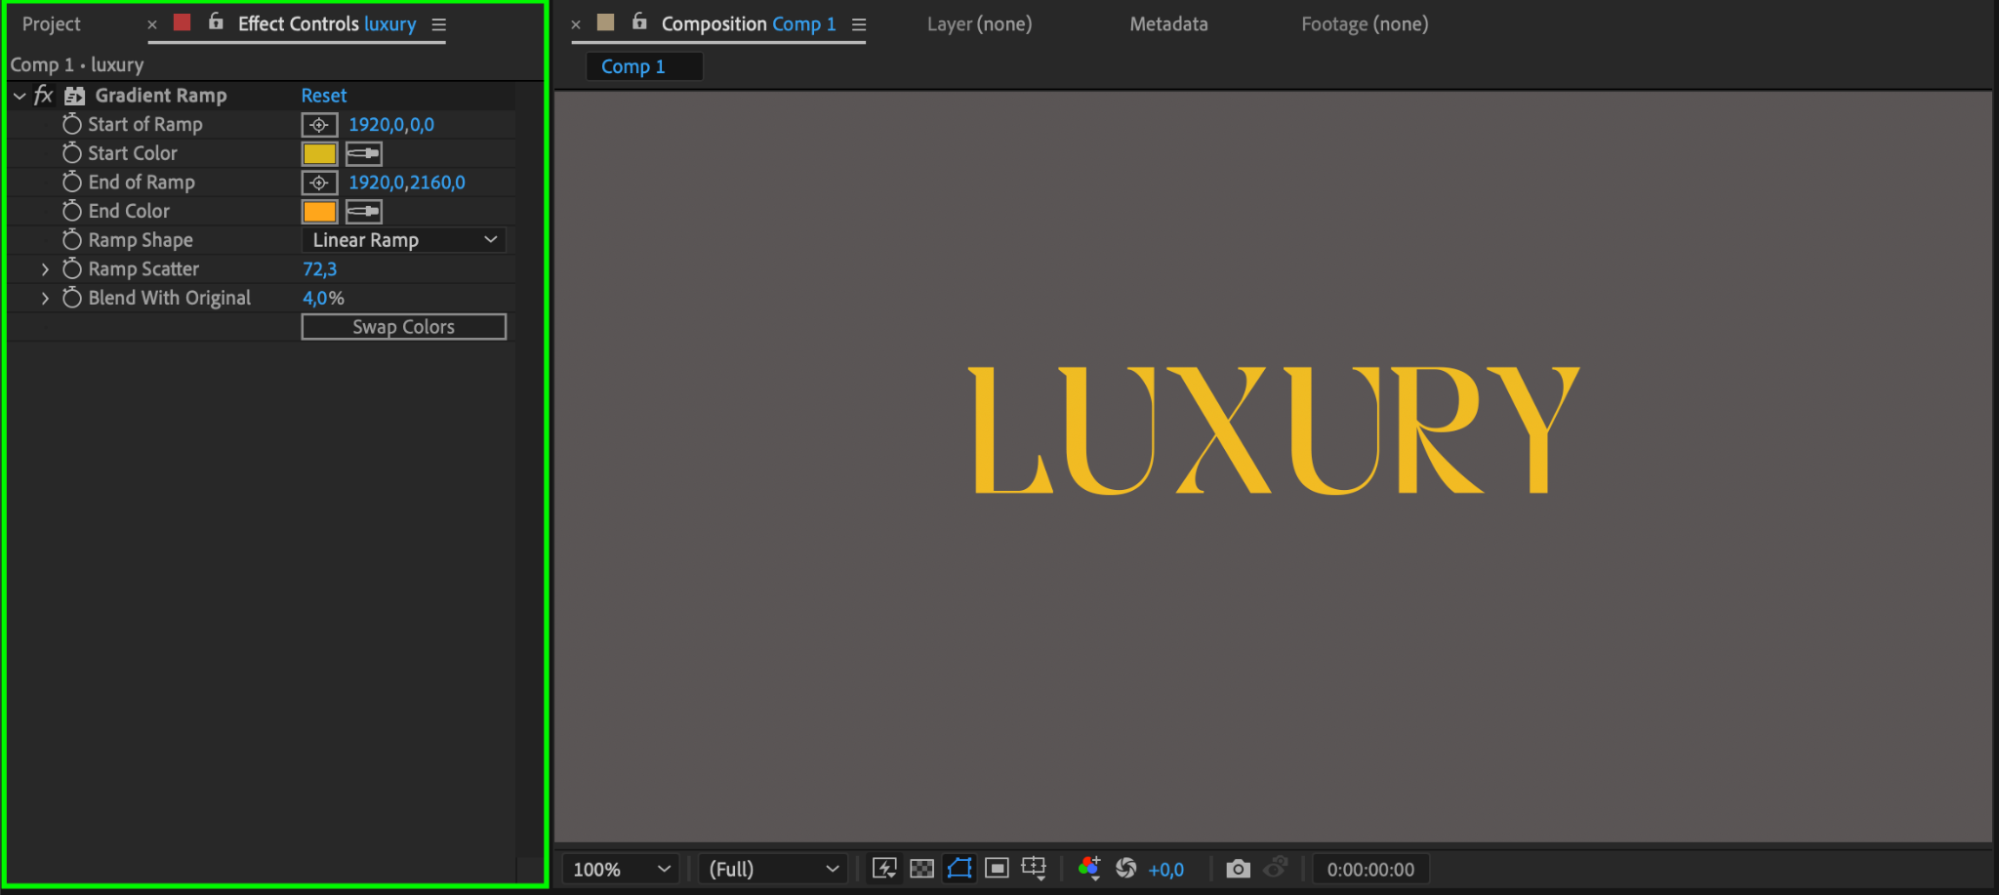Open the End Color swatch
Screen dimensions: 1999x896
[x=319, y=212]
